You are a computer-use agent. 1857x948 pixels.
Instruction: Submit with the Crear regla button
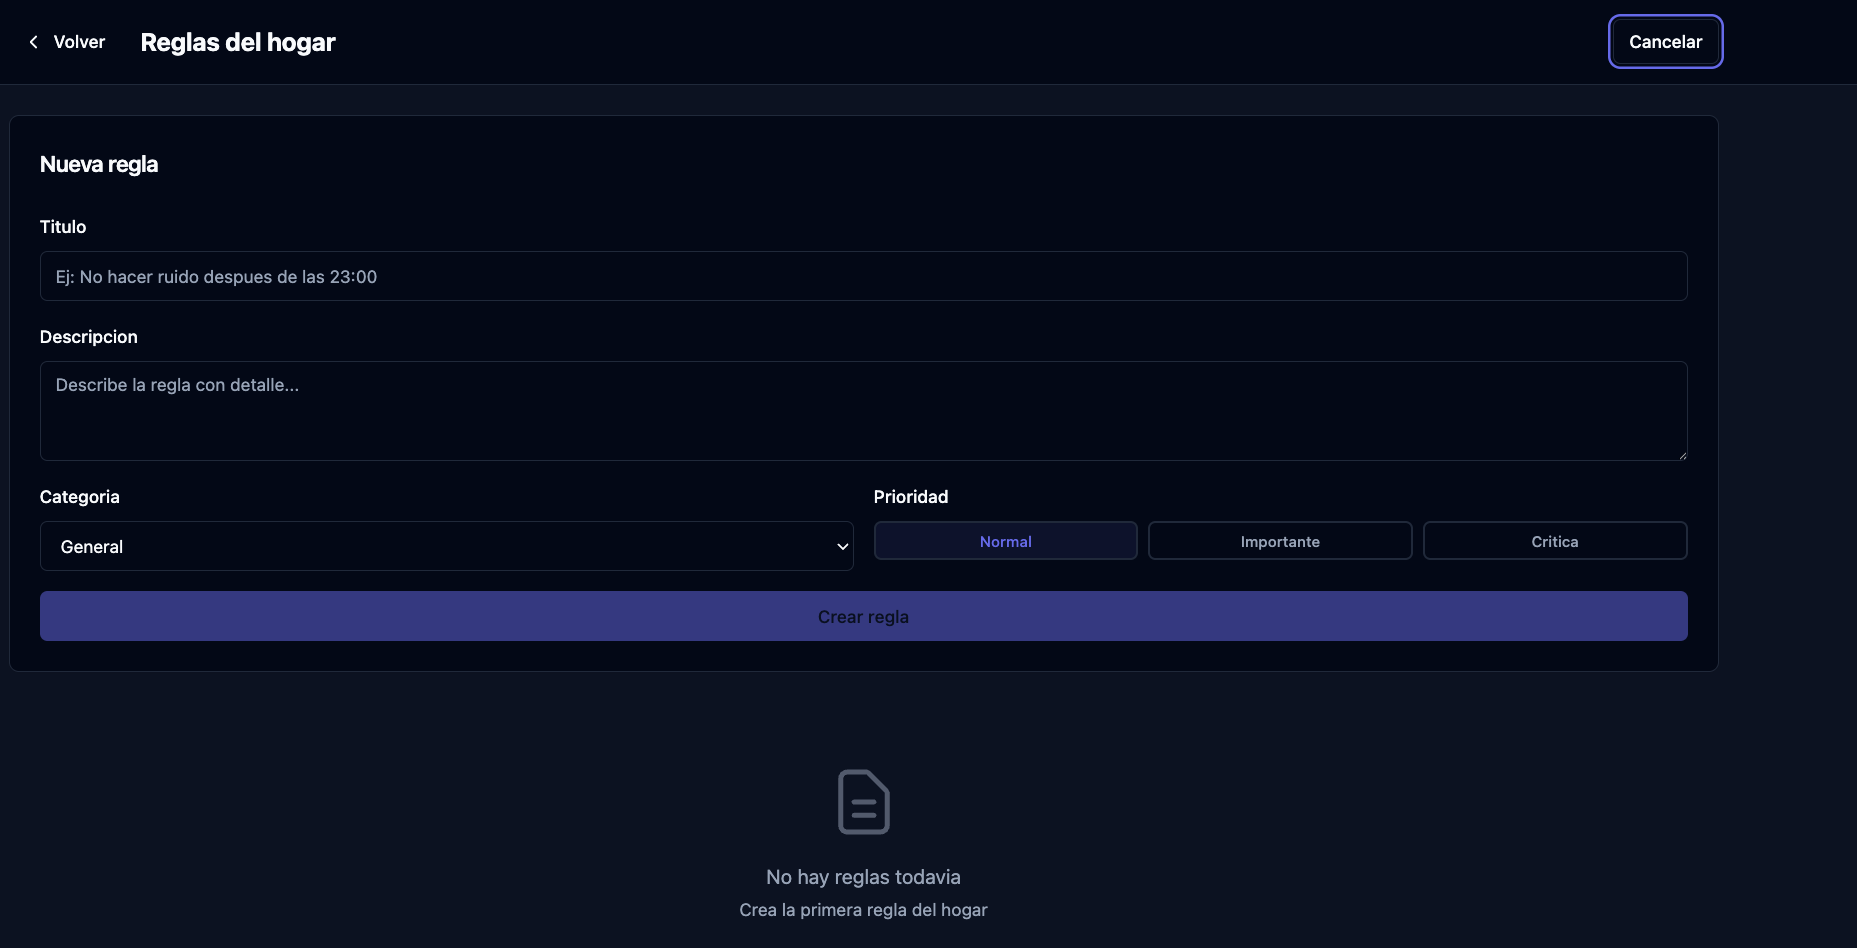(x=863, y=616)
